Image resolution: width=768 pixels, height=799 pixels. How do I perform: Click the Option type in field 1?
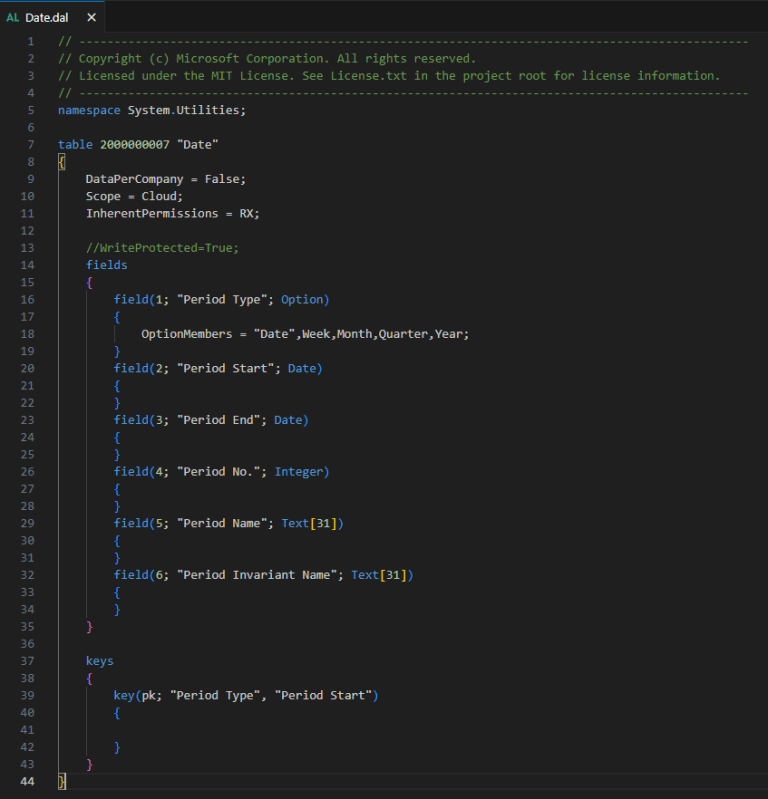pos(301,299)
